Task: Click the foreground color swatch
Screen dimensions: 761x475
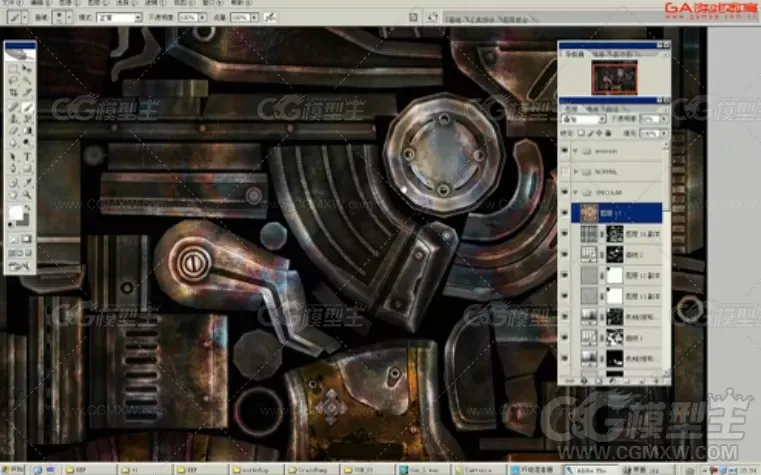Action: pyautogui.click(x=16, y=213)
